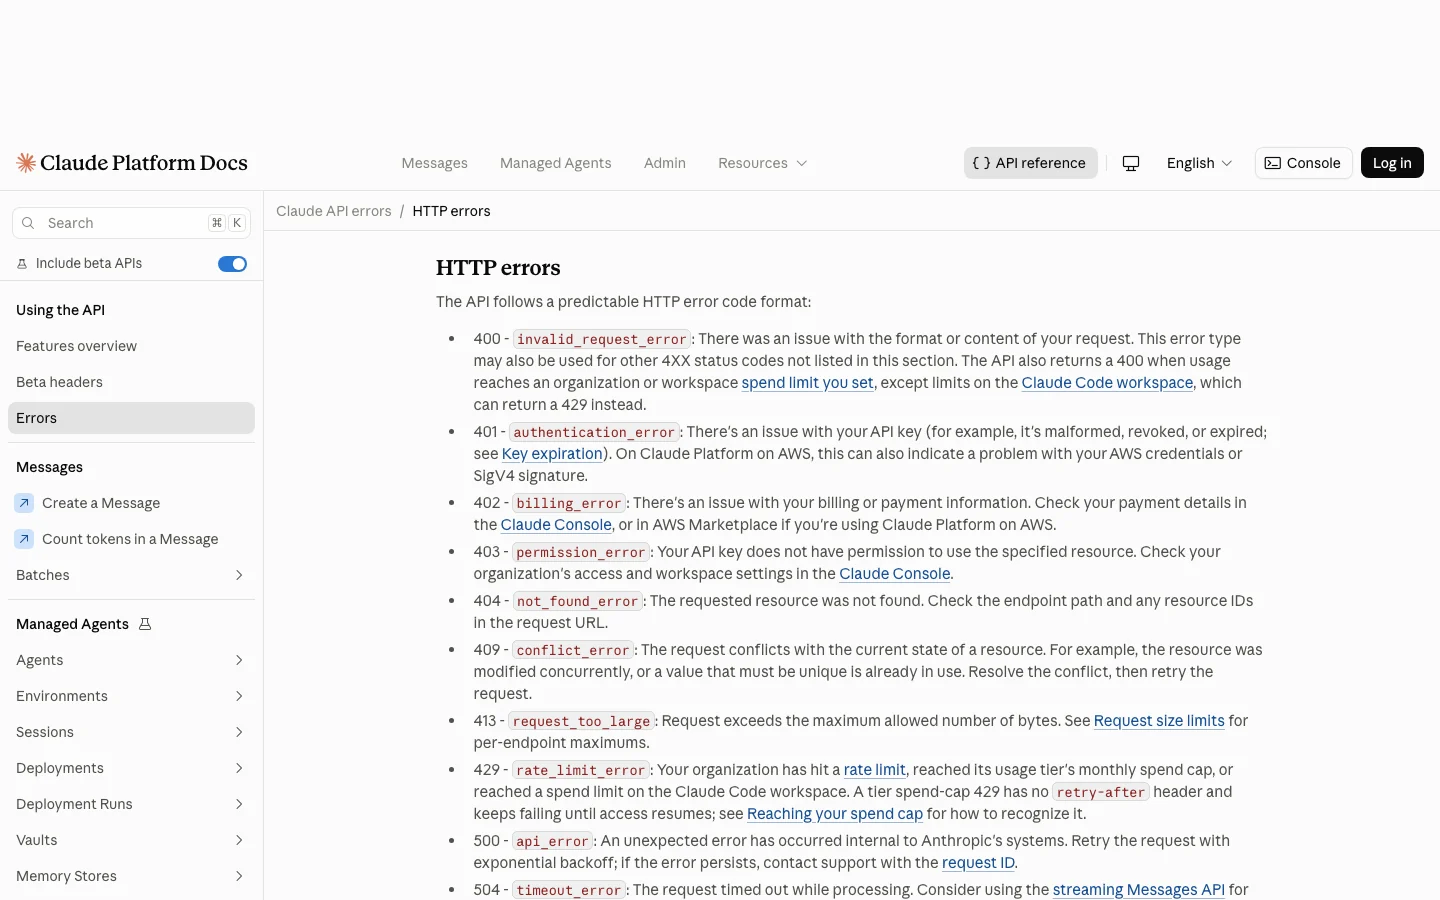Select Beta headers in sidebar
Image resolution: width=1440 pixels, height=900 pixels.
pyautogui.click(x=131, y=382)
